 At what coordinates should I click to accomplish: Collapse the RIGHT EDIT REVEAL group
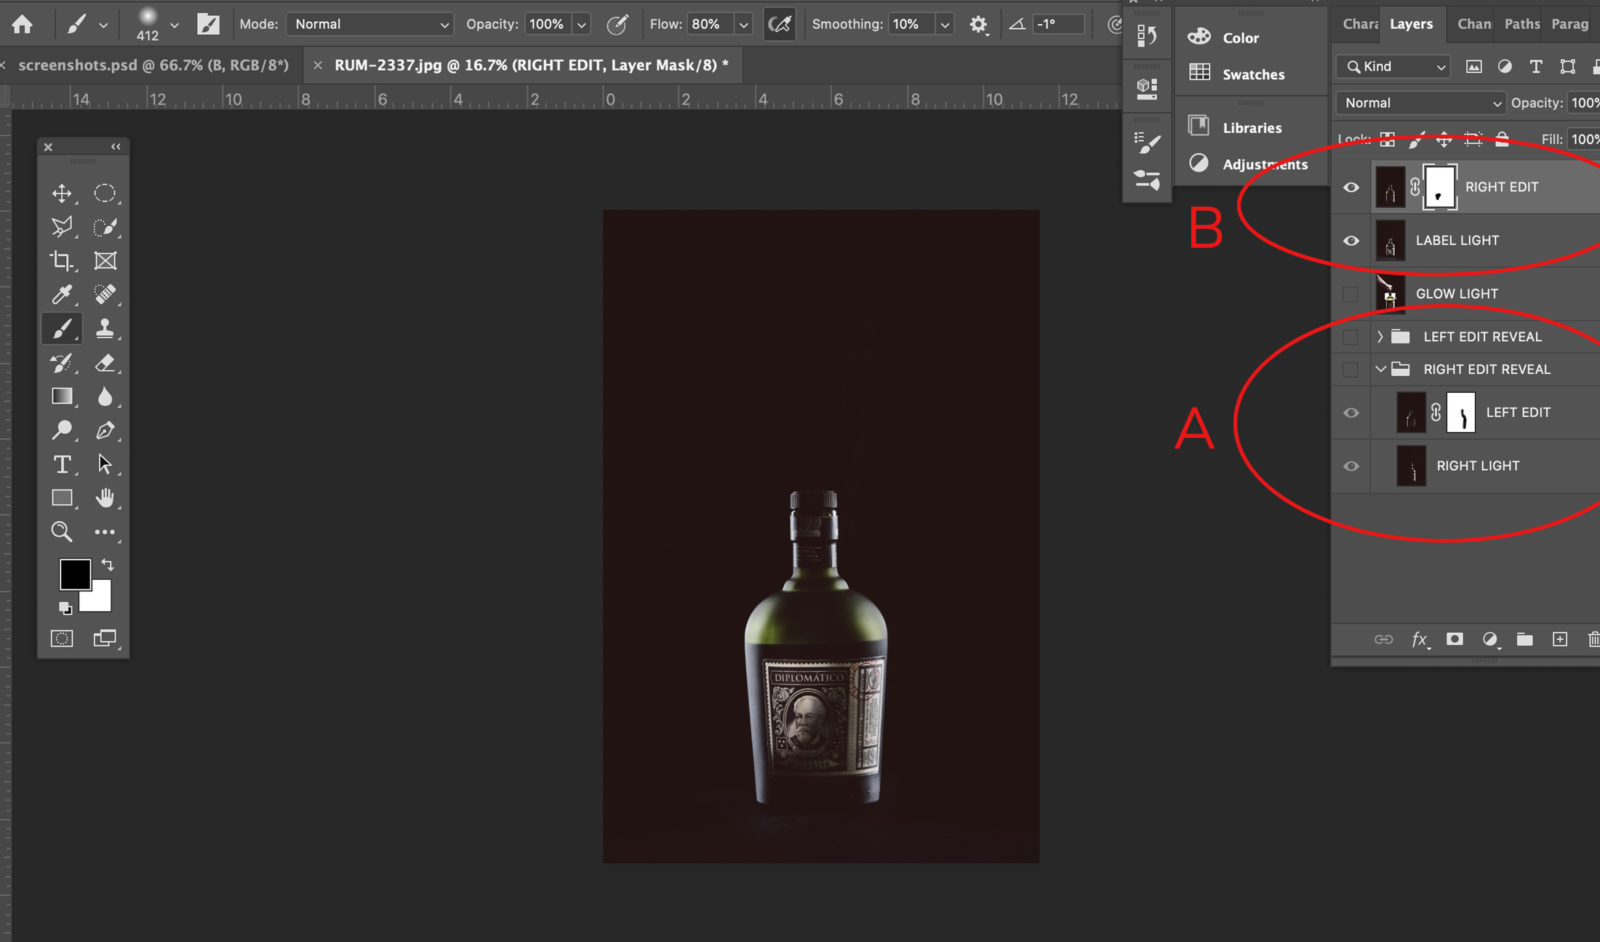1381,369
